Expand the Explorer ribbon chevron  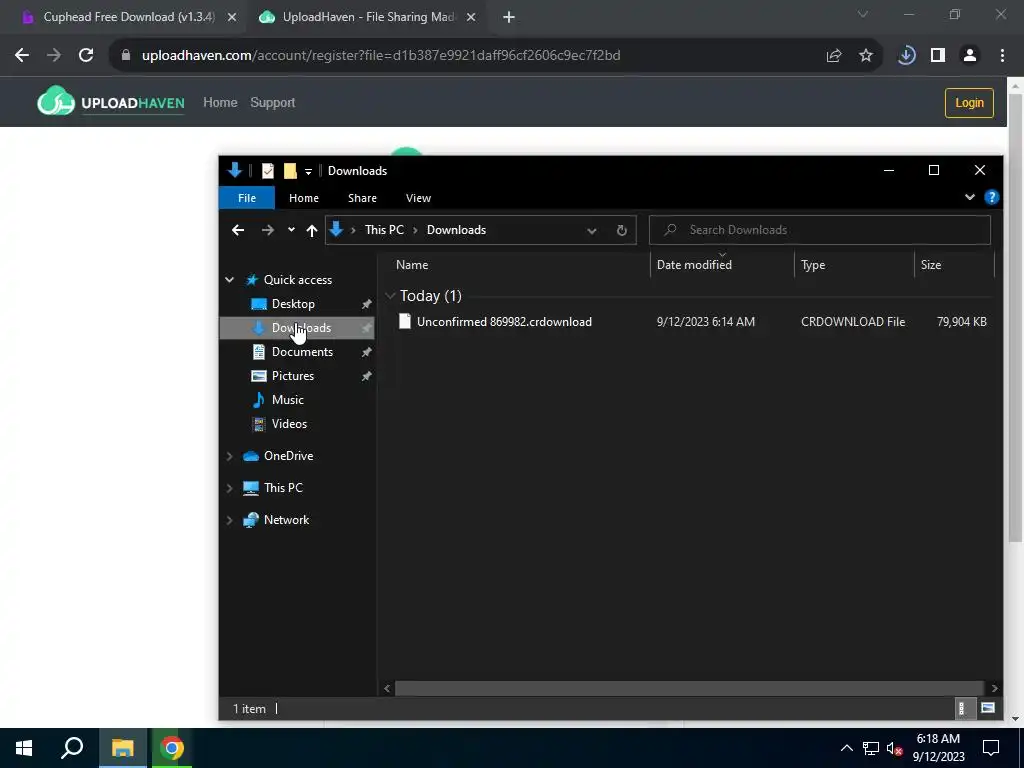[x=970, y=197]
